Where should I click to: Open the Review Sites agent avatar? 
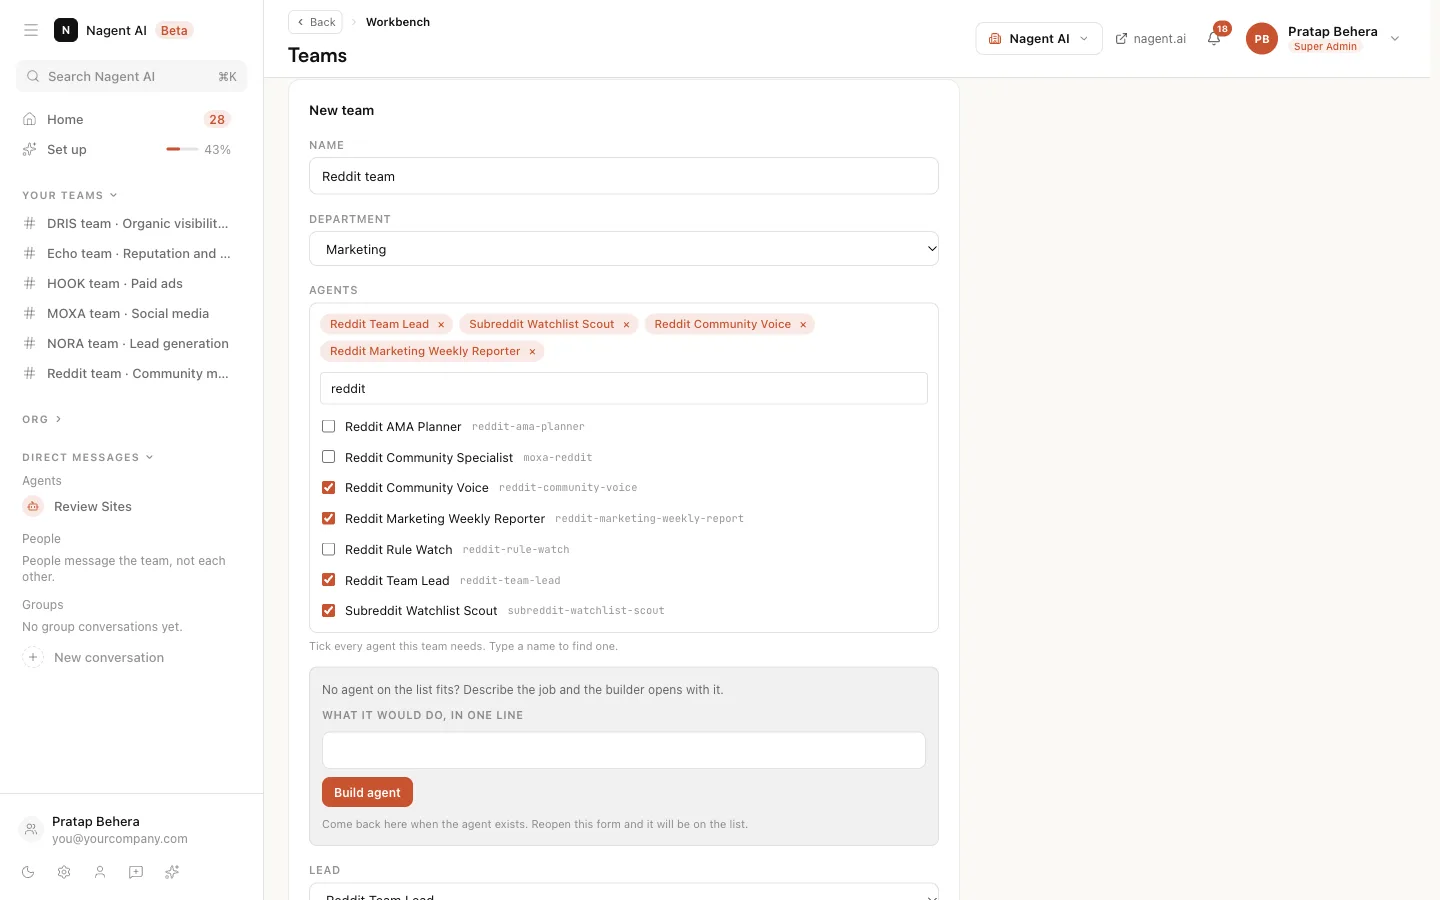(x=33, y=507)
